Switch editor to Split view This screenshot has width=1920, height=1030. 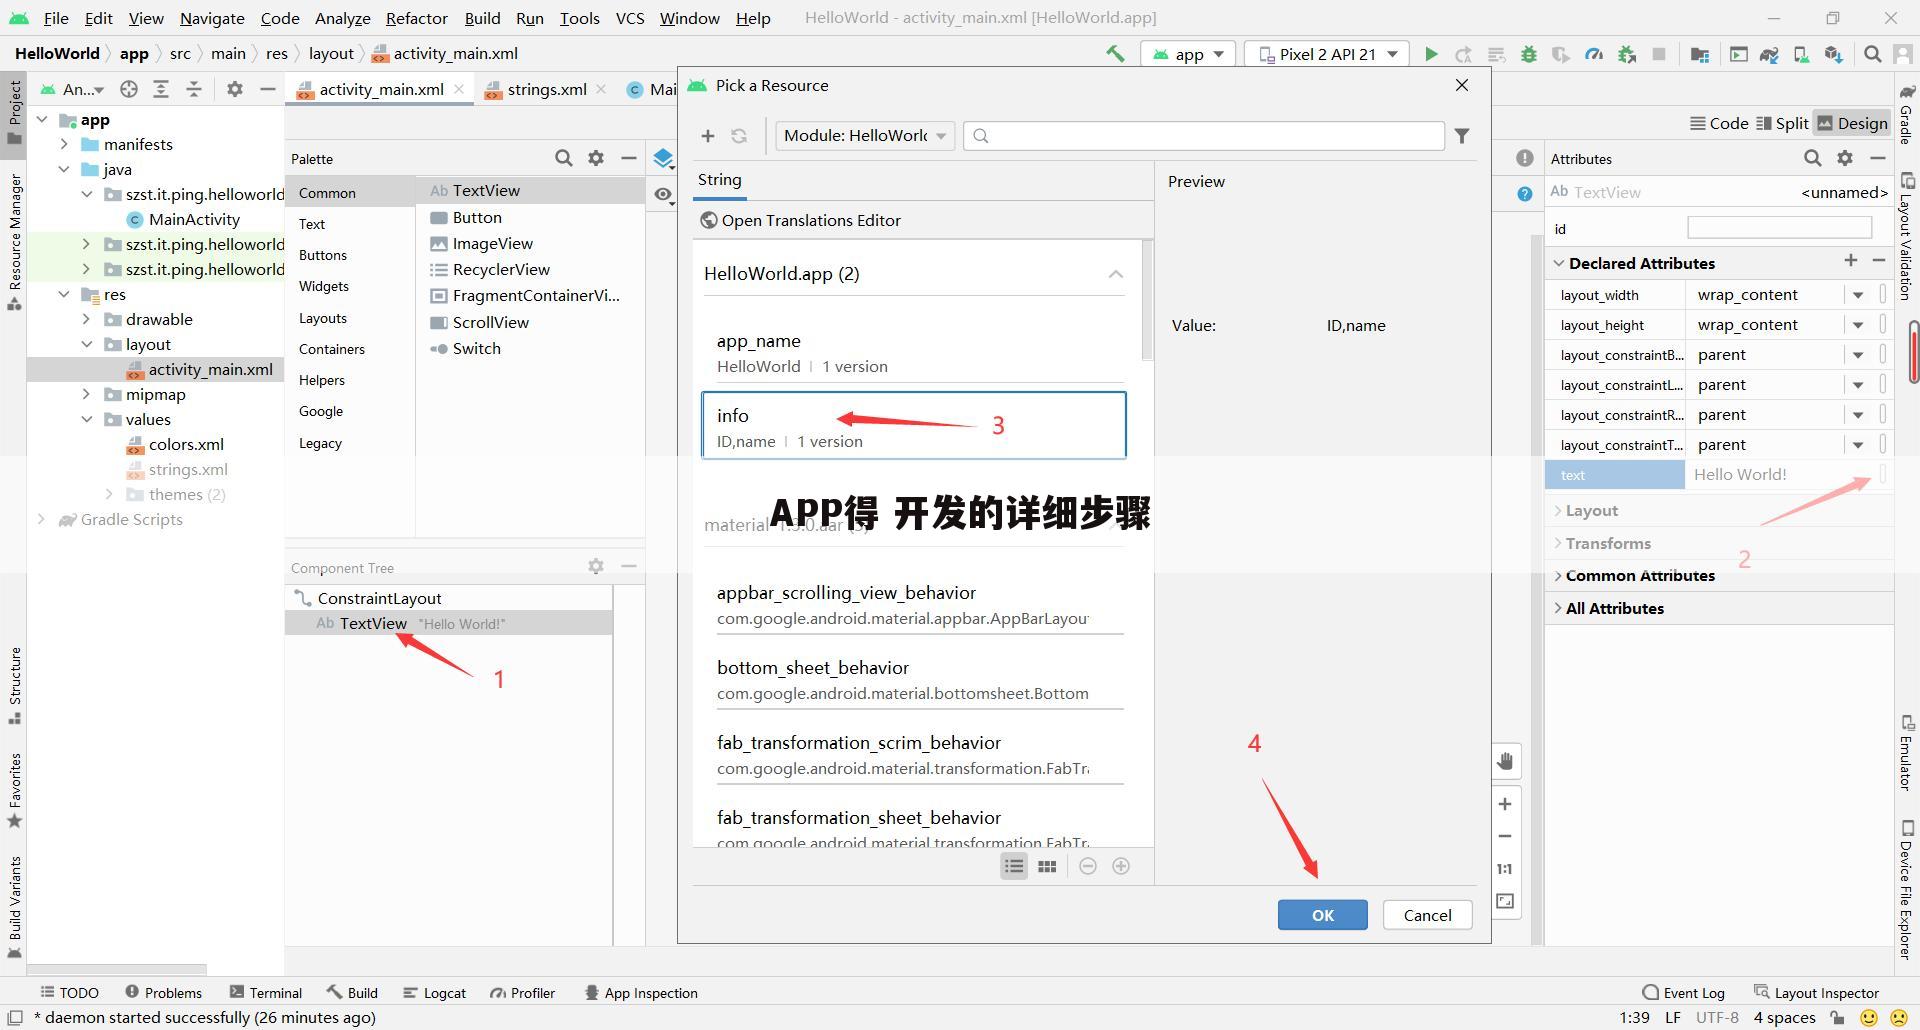[1781, 123]
